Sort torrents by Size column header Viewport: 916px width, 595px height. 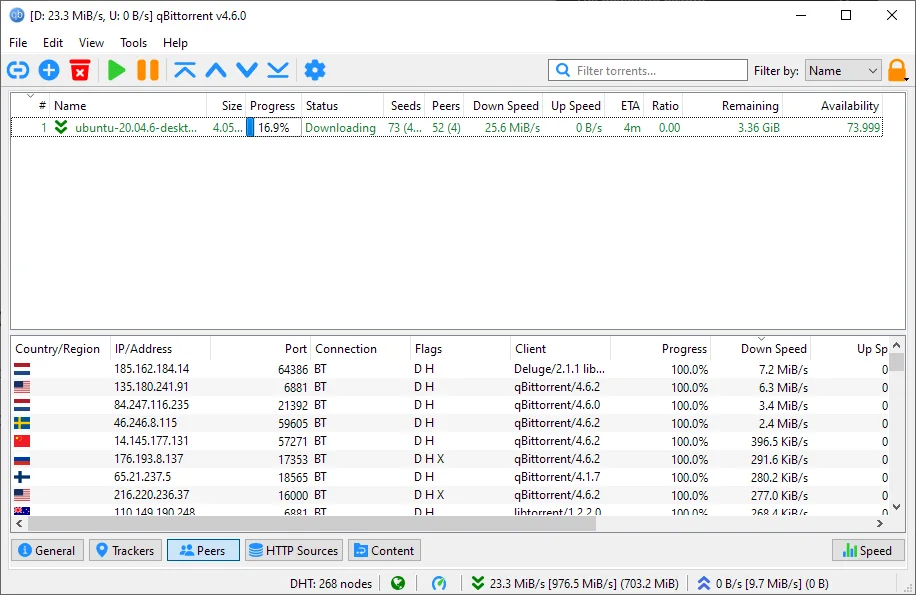coord(227,106)
